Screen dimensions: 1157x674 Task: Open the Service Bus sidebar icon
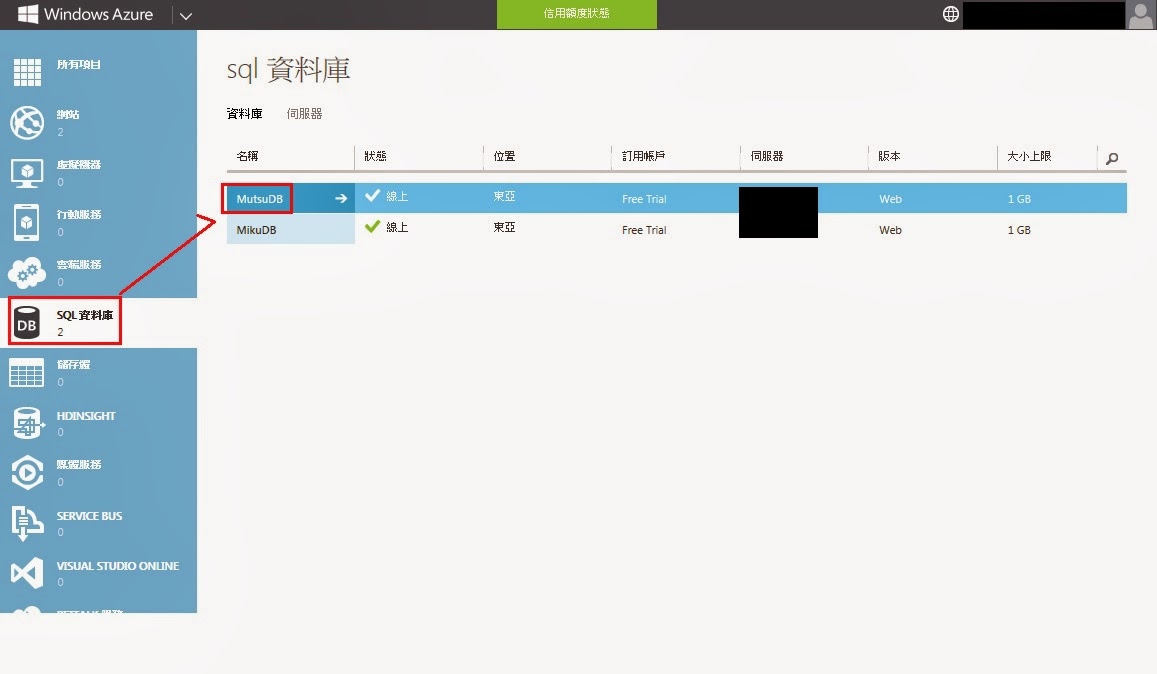pos(27,523)
